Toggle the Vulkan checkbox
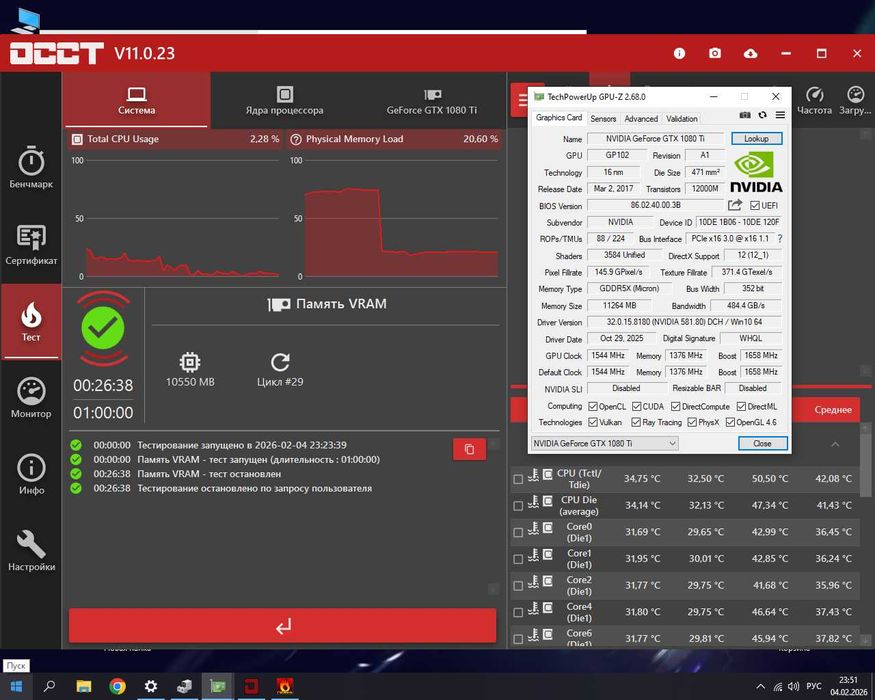Viewport: 875px width, 700px height. [x=593, y=423]
